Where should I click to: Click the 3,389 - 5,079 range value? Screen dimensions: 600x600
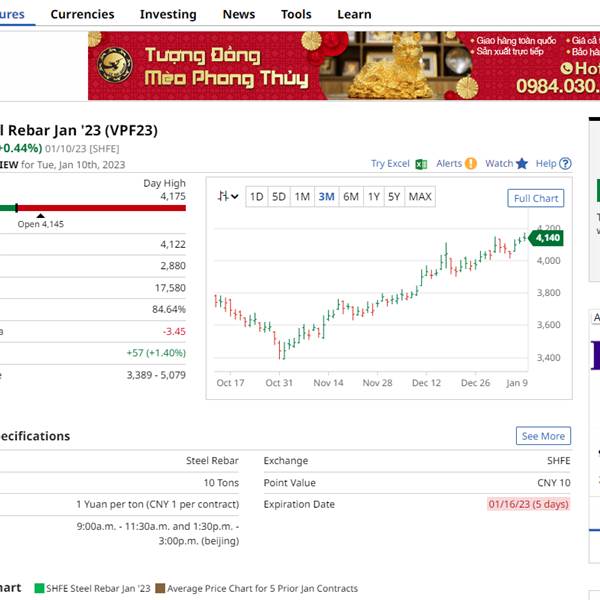point(156,375)
